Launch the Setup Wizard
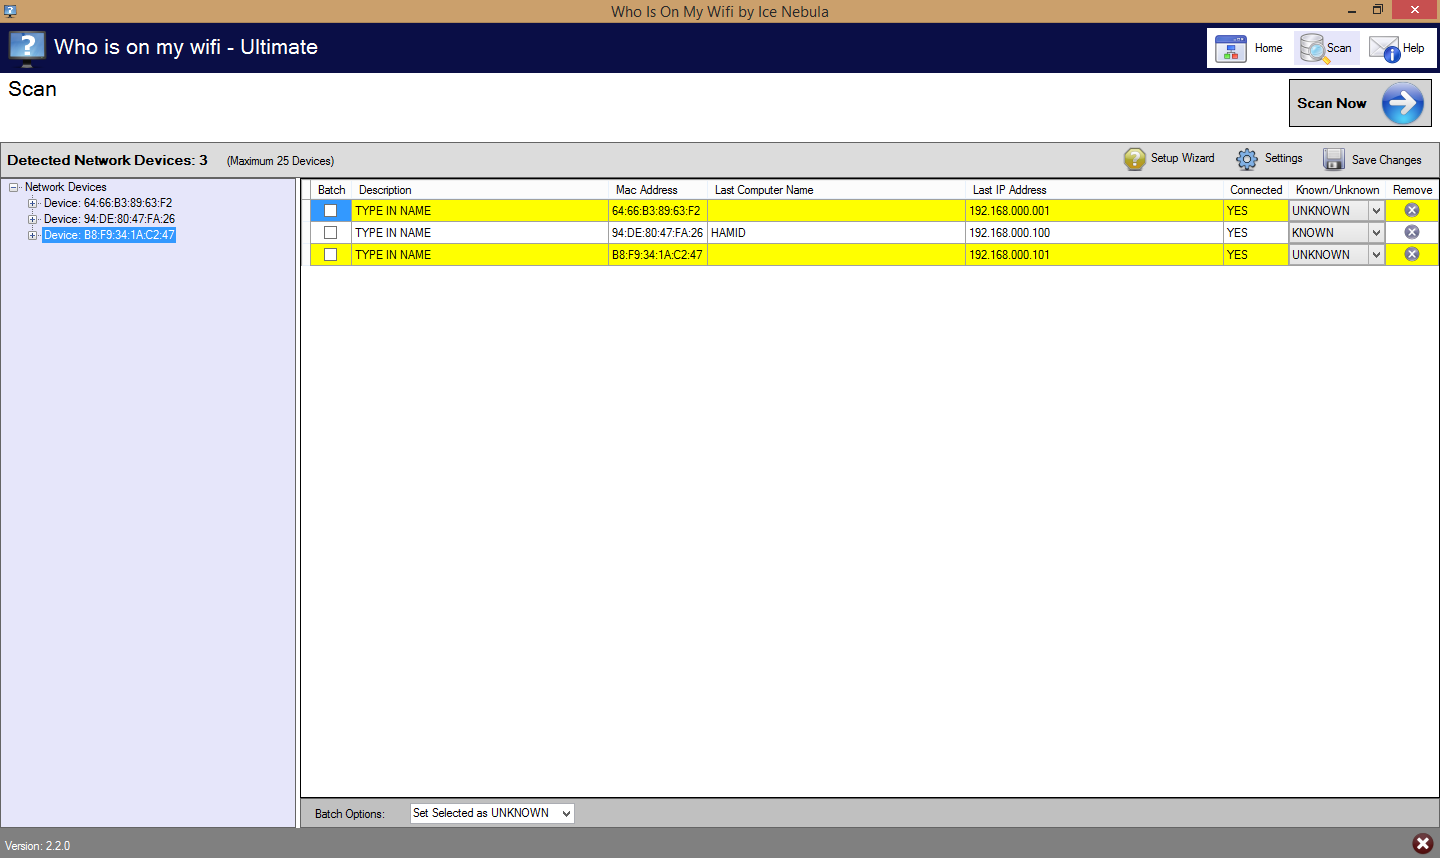This screenshot has width=1440, height=858. pyautogui.click(x=1170, y=159)
